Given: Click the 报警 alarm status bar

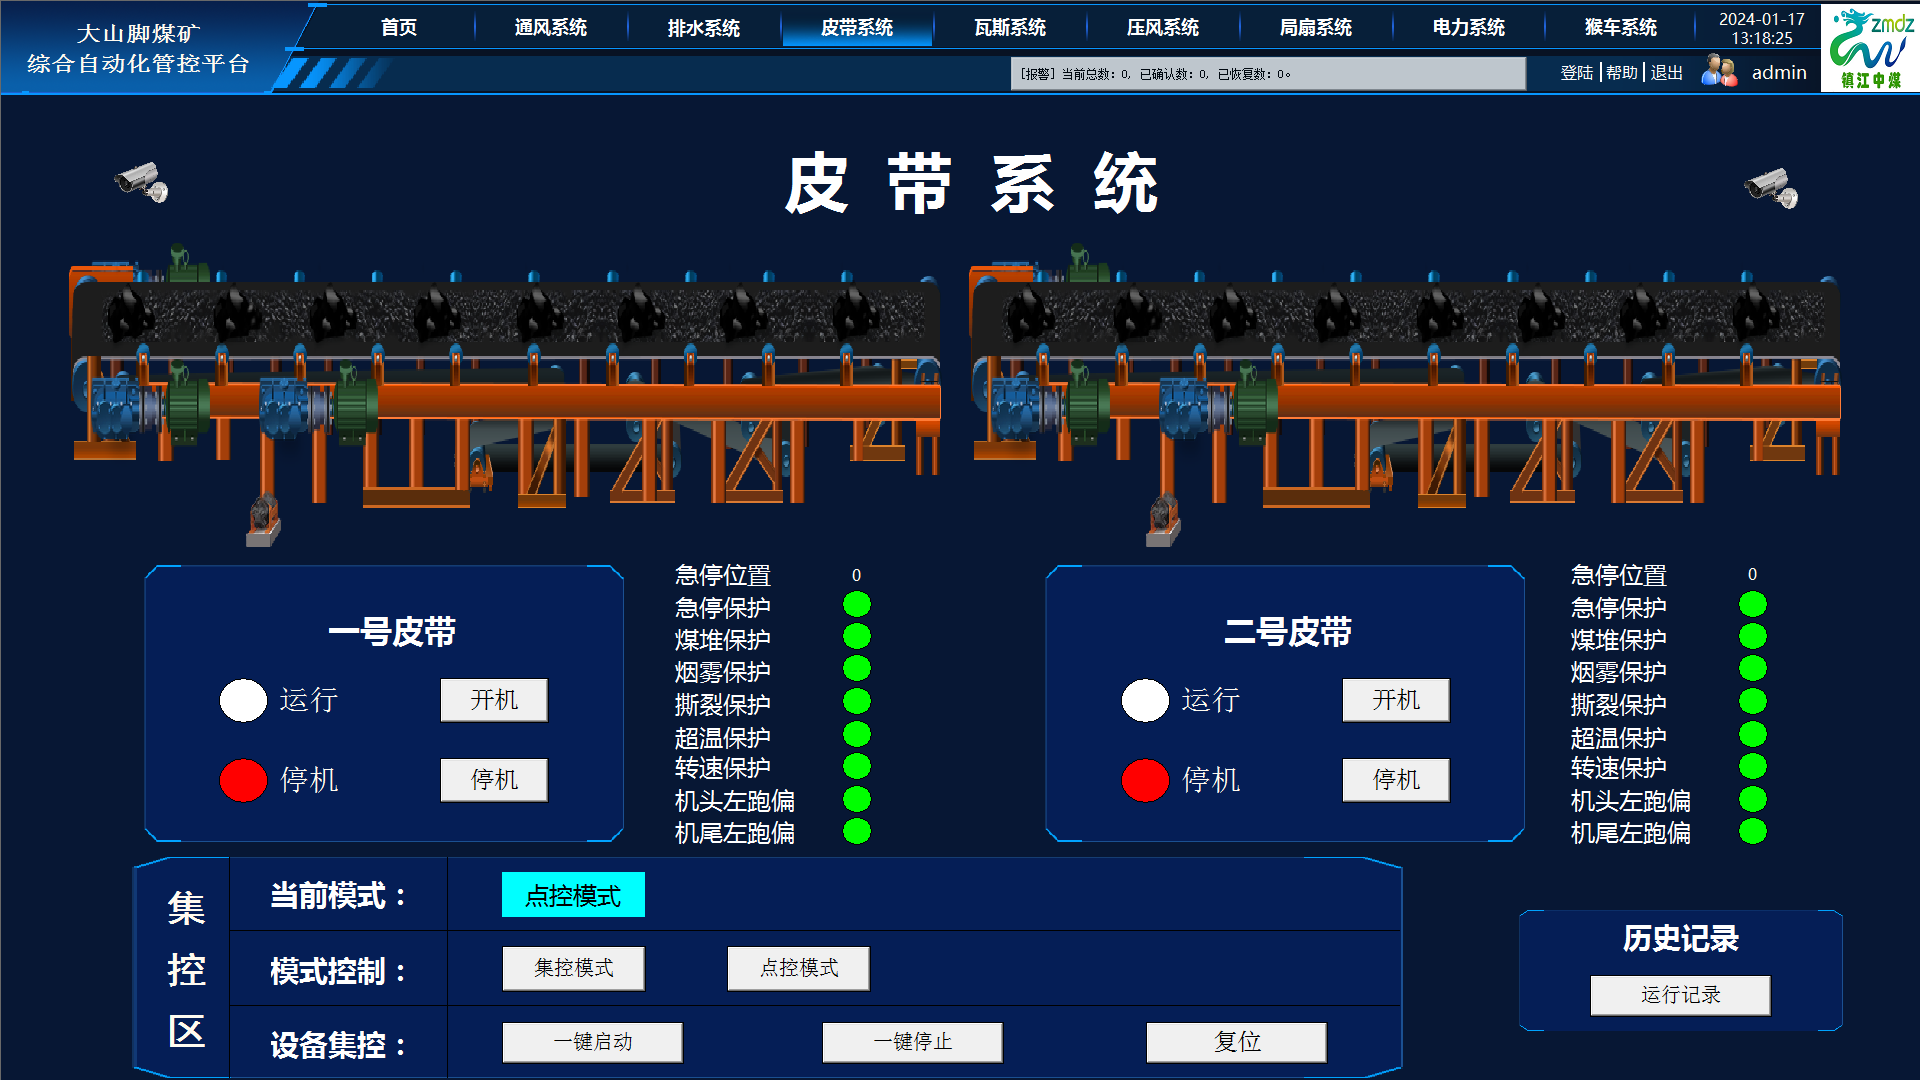Looking at the screenshot, I should pyautogui.click(x=1268, y=72).
